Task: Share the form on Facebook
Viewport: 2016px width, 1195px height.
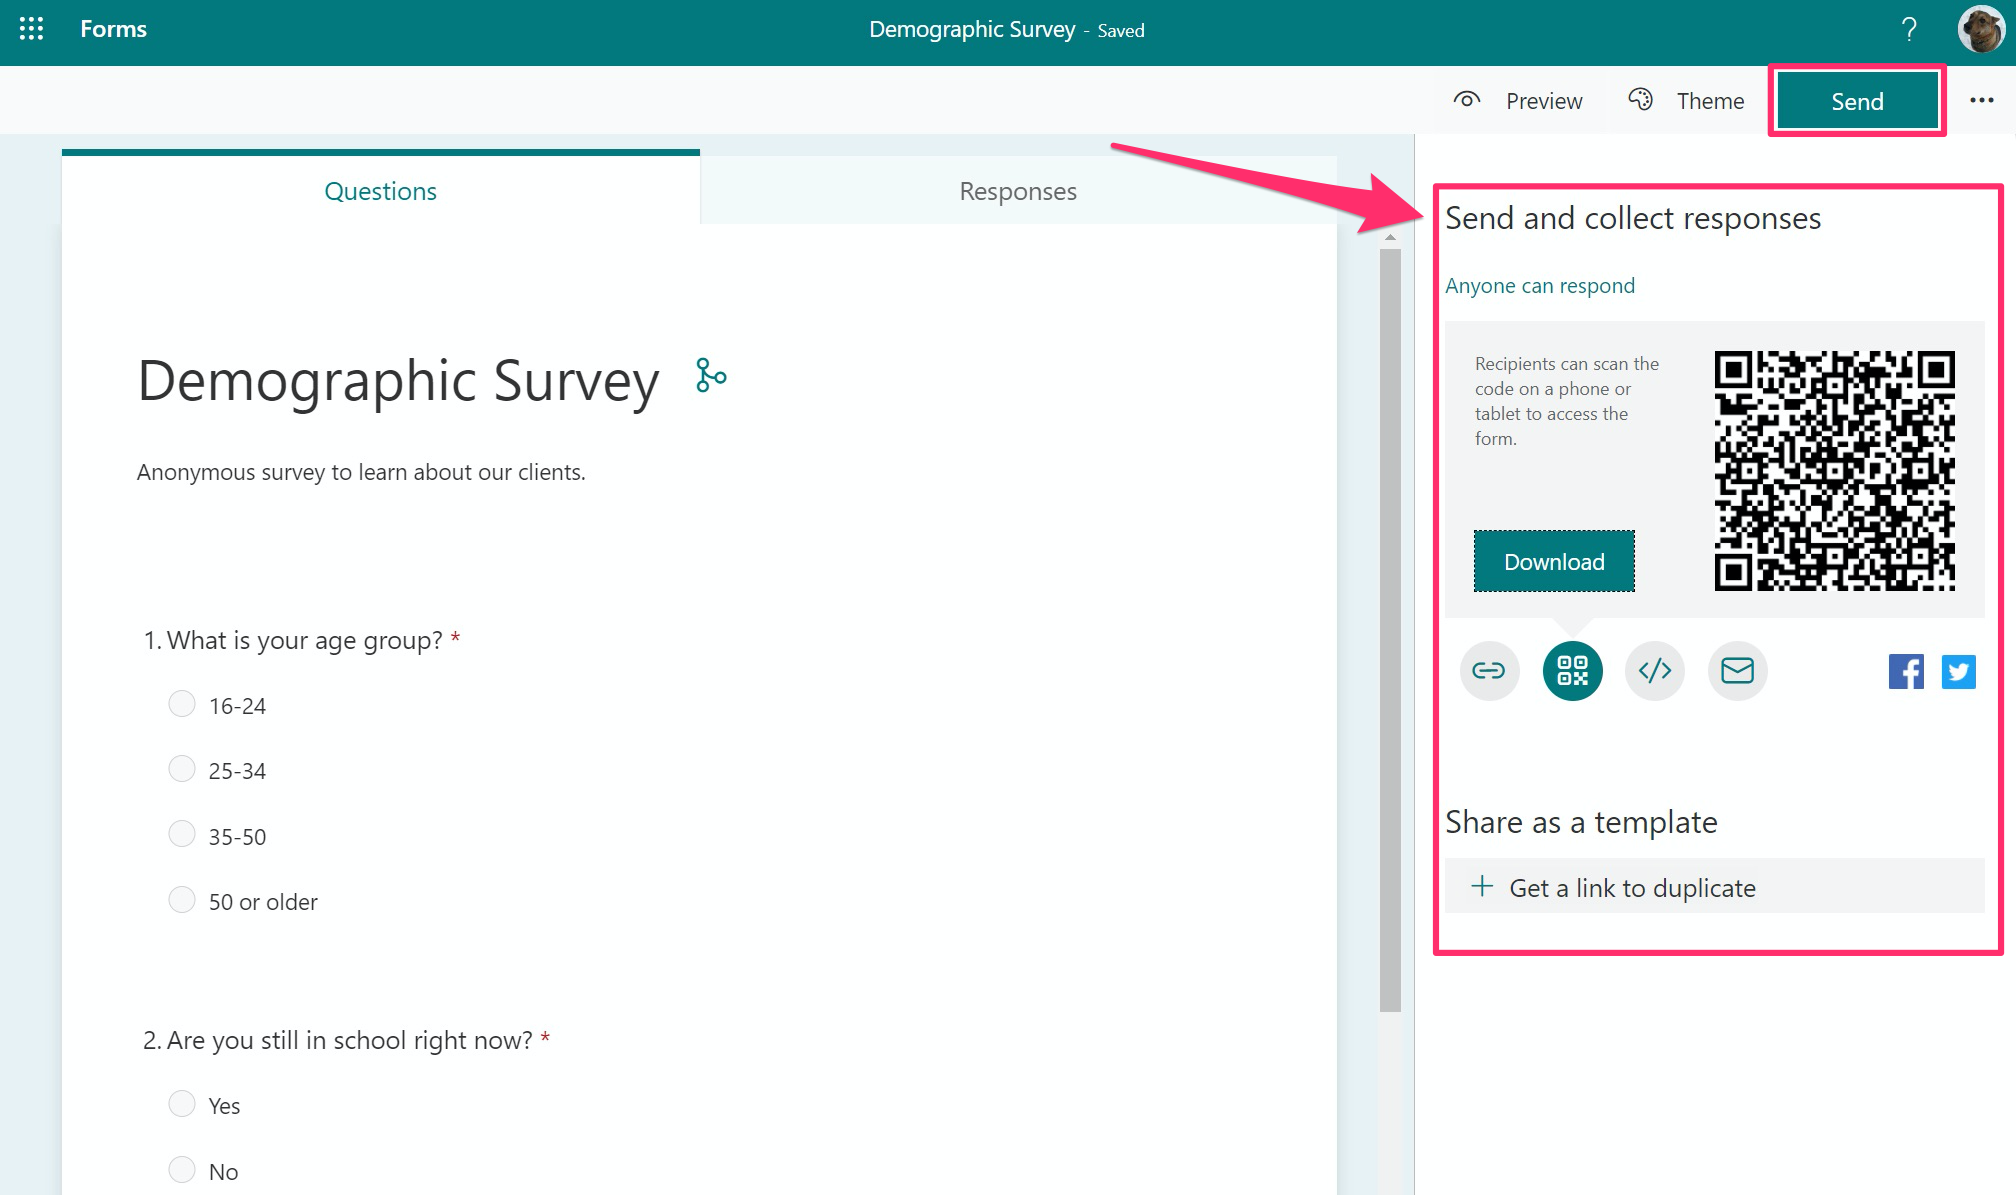Action: point(1906,671)
